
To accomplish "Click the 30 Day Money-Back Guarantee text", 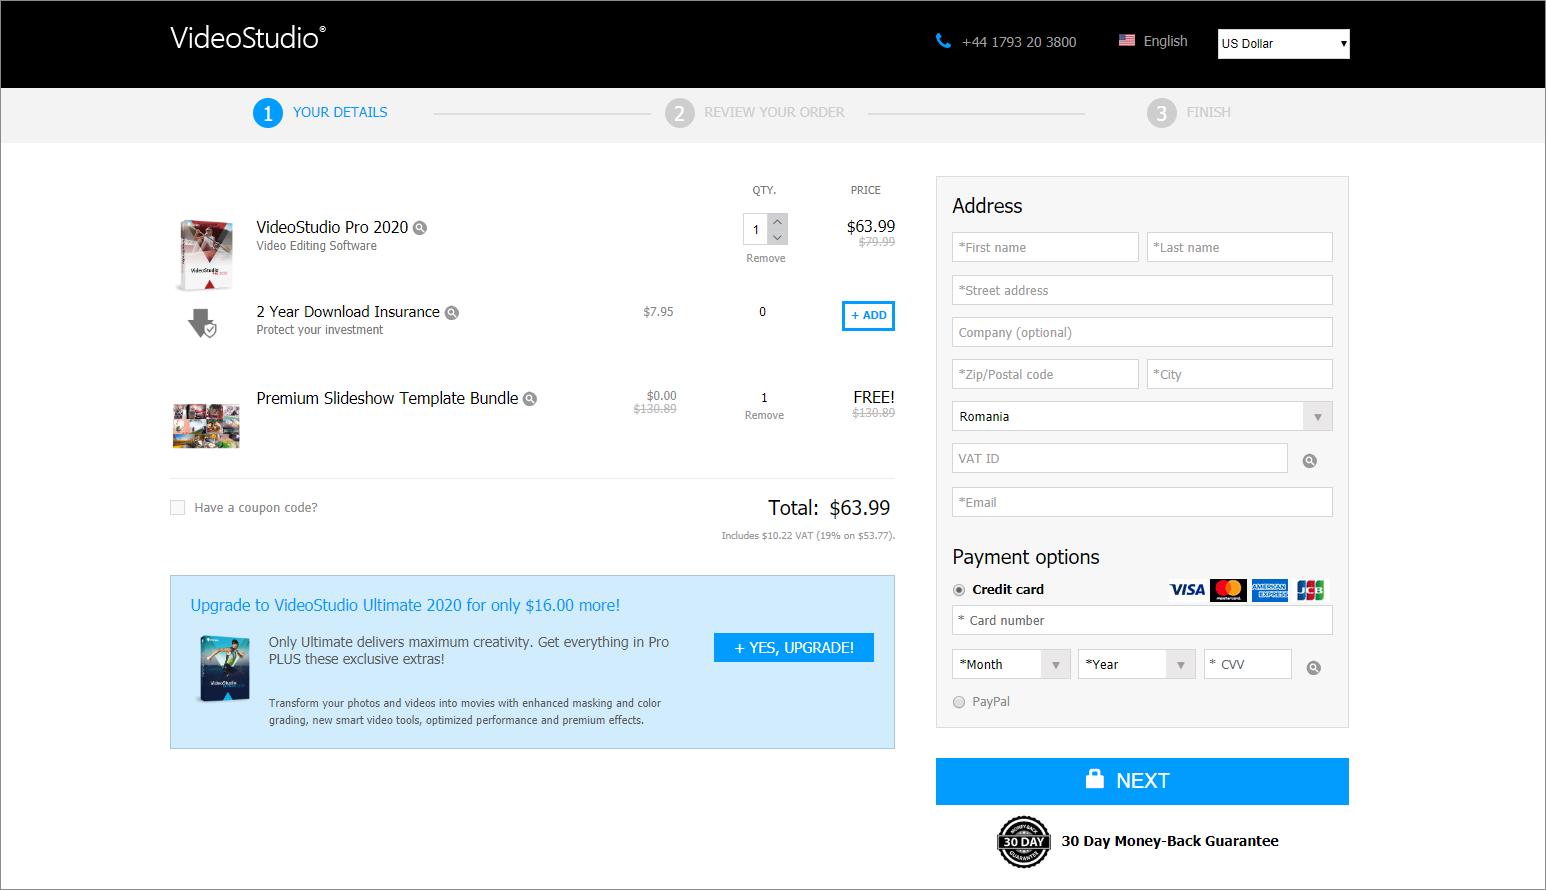I will point(1170,841).
